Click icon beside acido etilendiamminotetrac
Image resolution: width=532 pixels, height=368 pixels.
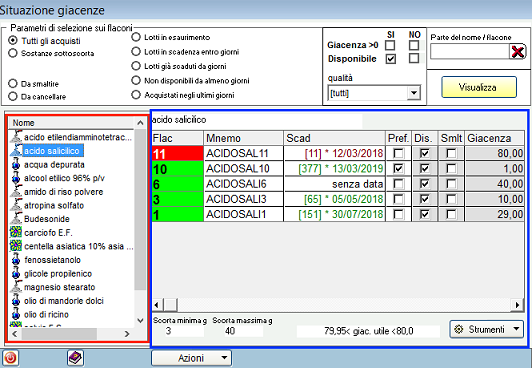coord(16,137)
